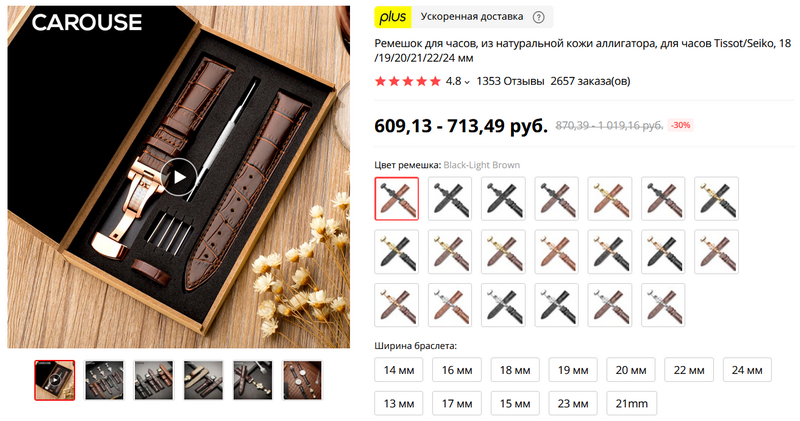Play the product video on main image
This screenshot has width=800, height=421.
point(179,177)
